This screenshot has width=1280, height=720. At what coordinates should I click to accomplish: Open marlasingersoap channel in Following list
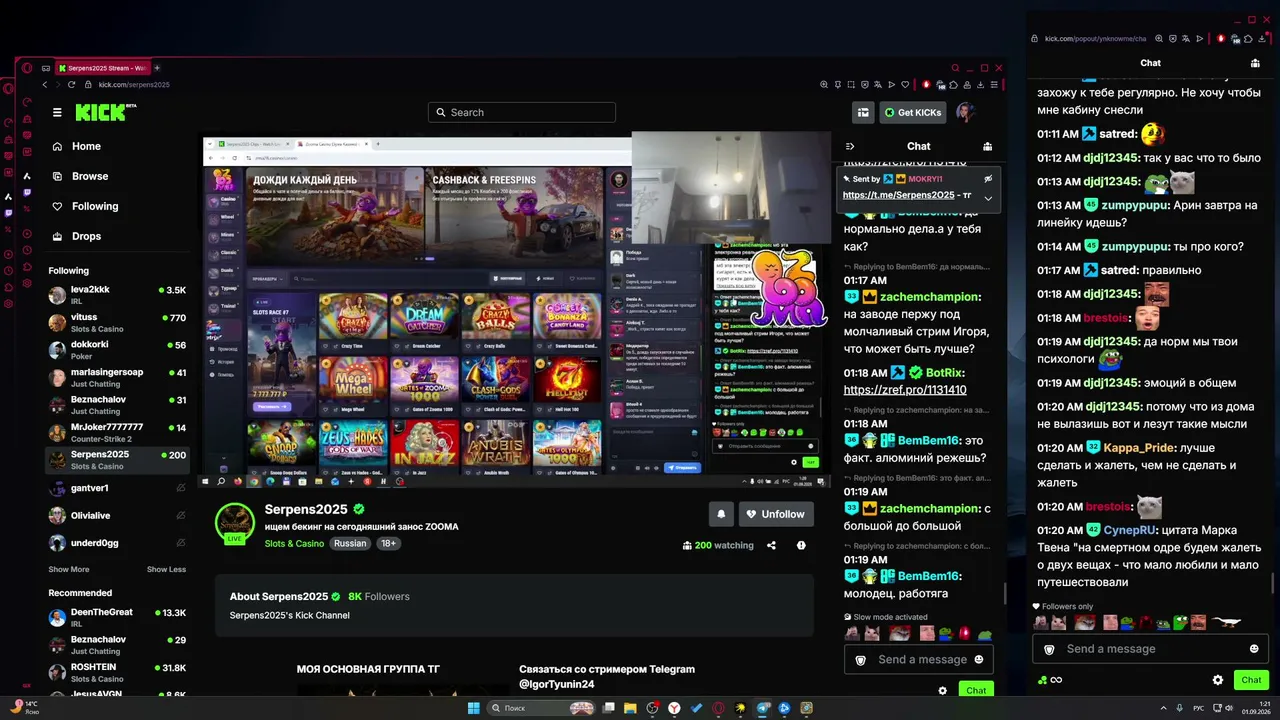(x=117, y=378)
